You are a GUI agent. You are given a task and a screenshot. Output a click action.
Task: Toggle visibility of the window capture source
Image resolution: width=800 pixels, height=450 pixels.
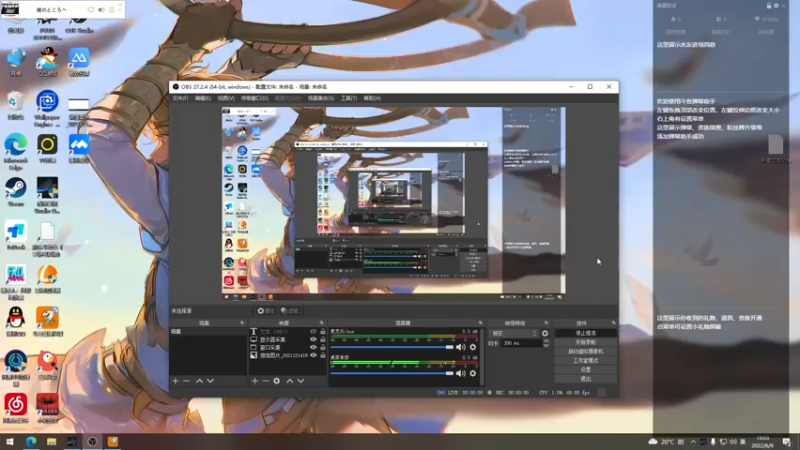(x=313, y=347)
